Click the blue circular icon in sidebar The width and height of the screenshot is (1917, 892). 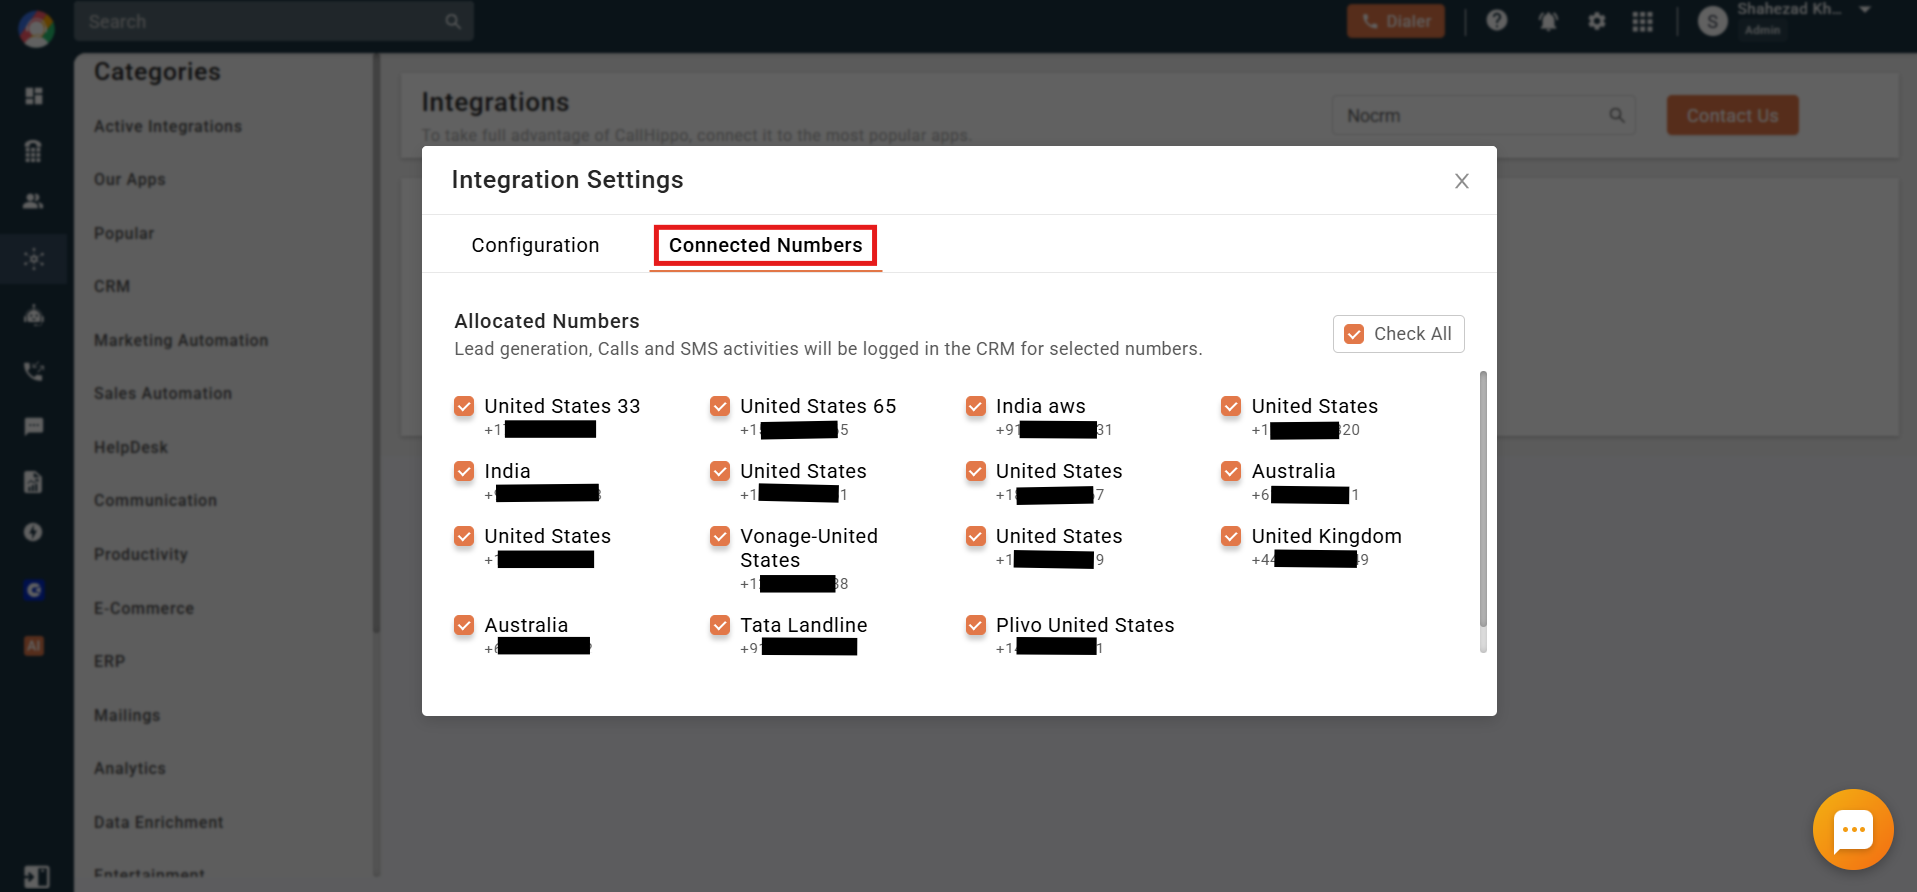(34, 590)
